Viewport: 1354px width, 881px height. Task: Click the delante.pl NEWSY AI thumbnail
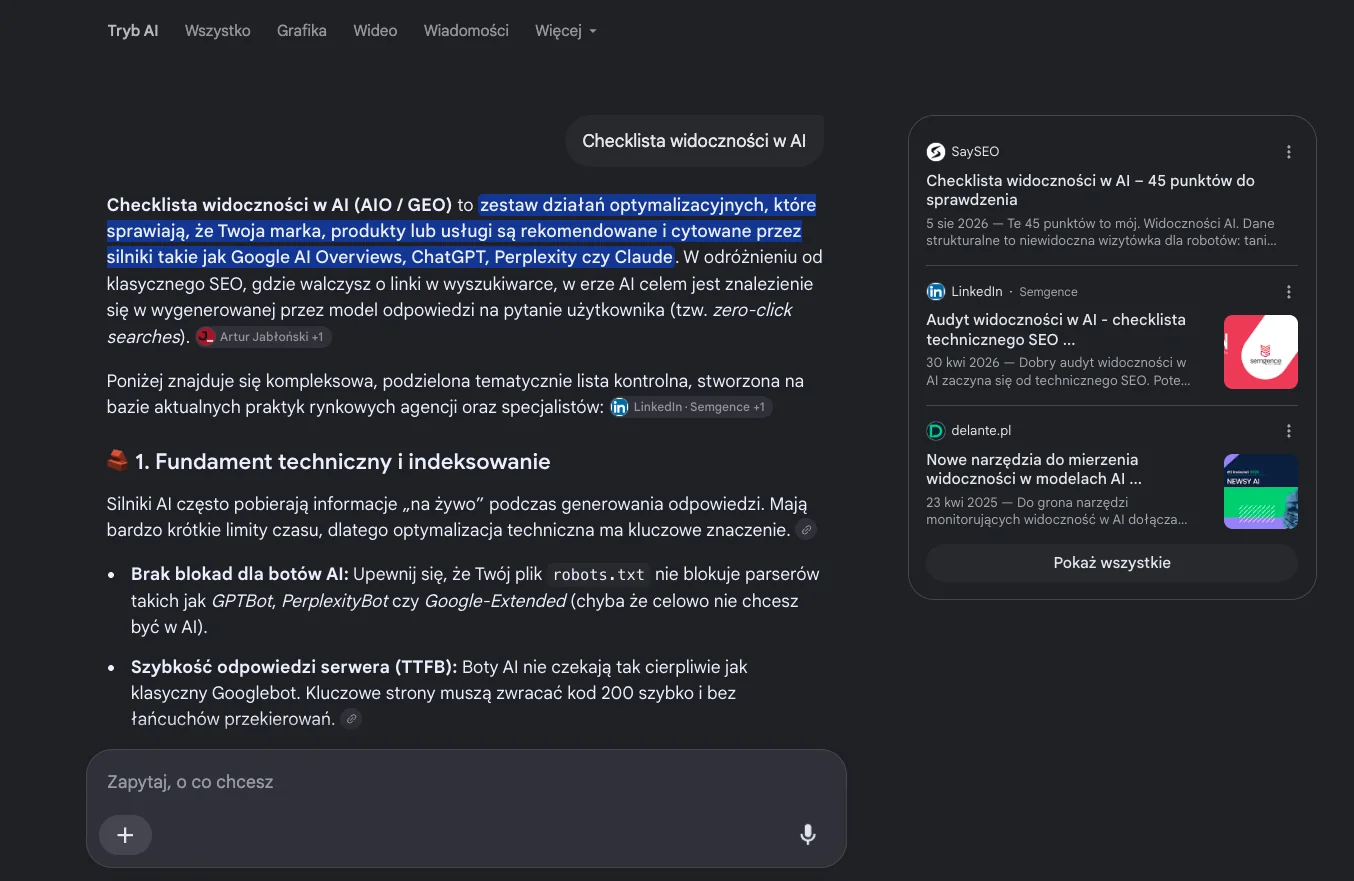point(1261,491)
